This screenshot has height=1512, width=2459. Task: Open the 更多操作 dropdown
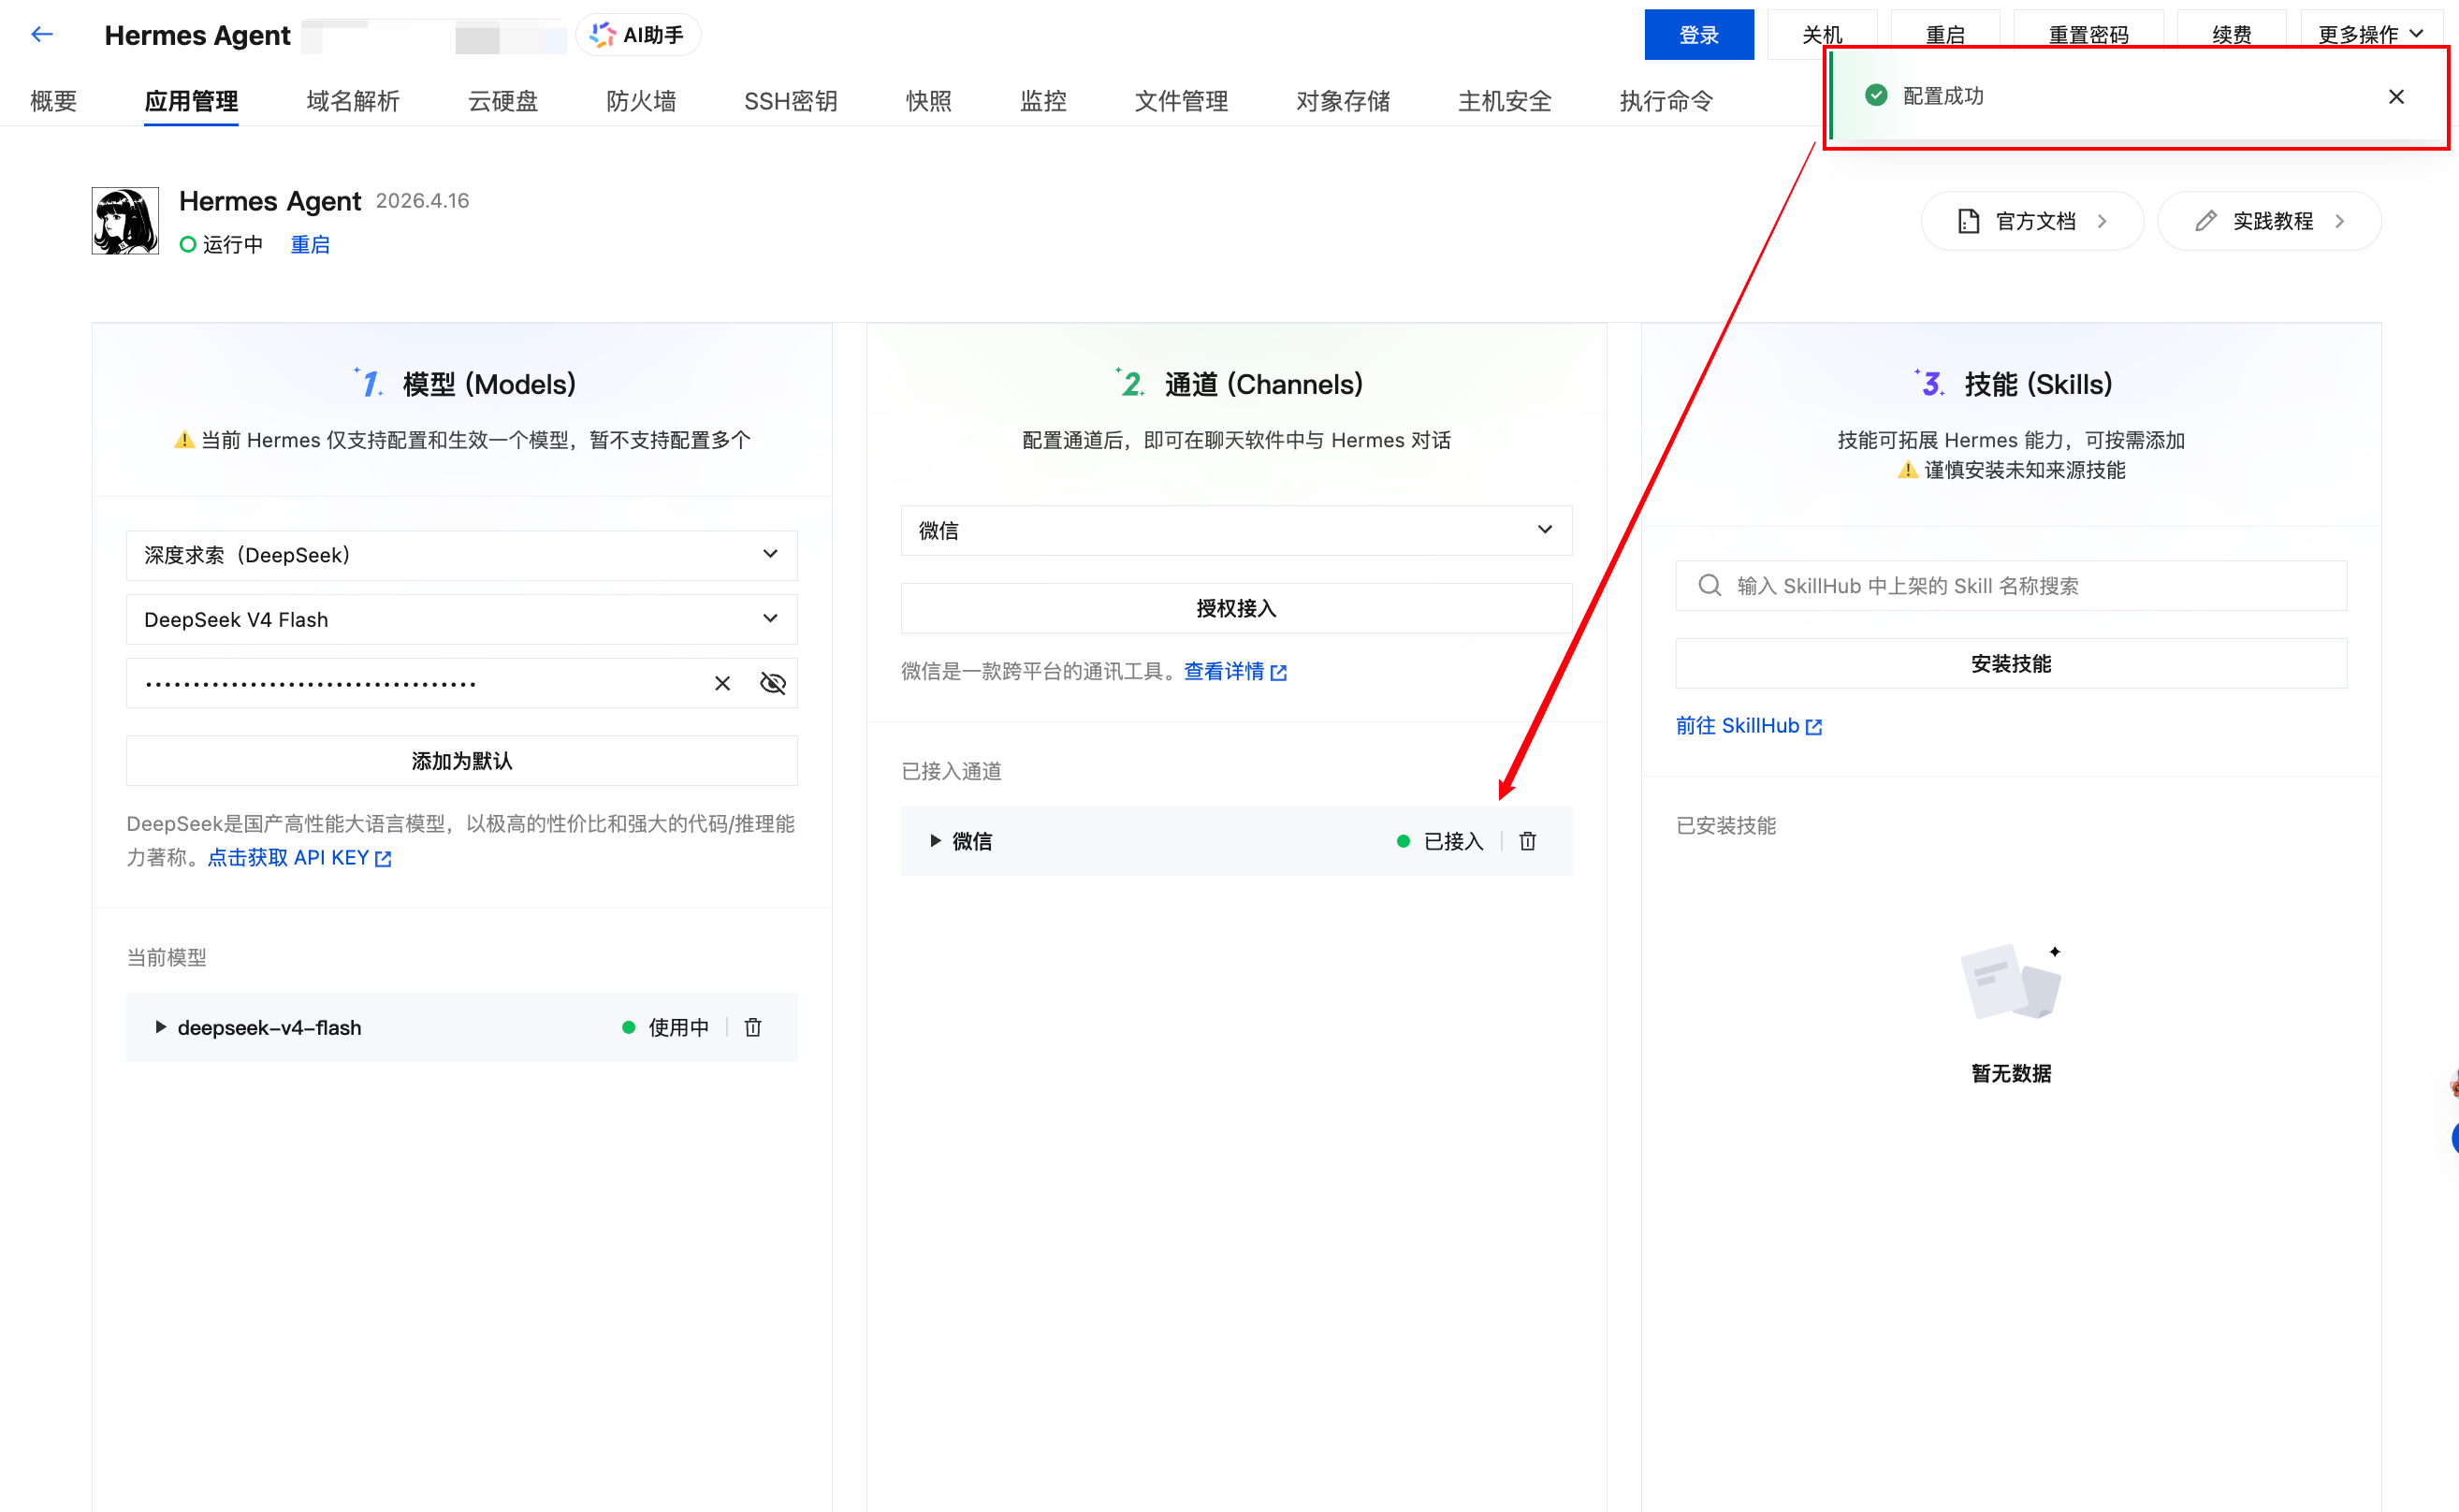tap(2370, 35)
